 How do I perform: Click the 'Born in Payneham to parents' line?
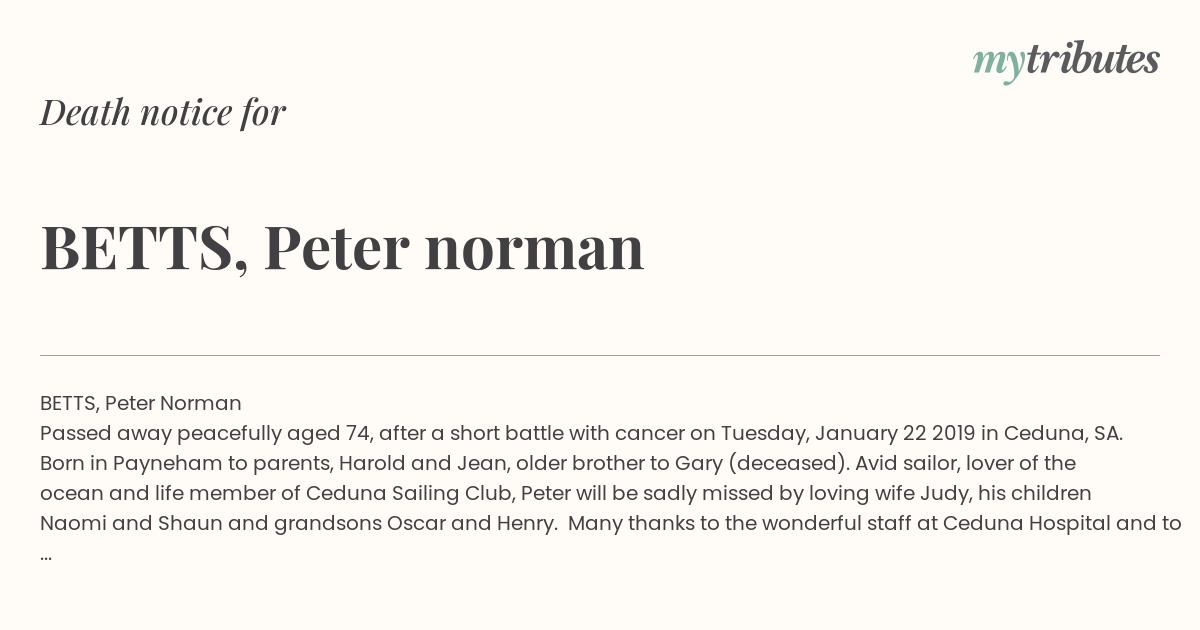(558, 463)
